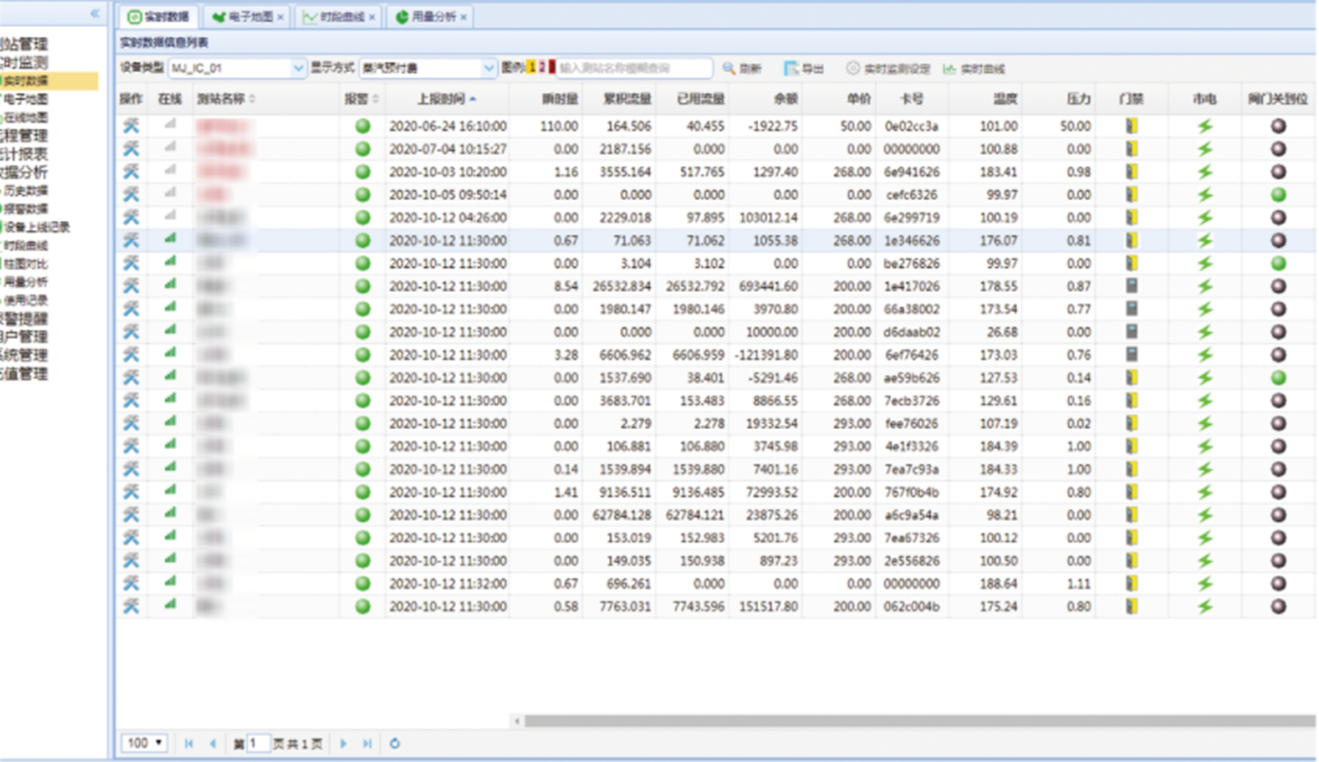Sort by 报警 column header
The height and width of the screenshot is (762, 1319).
point(363,99)
